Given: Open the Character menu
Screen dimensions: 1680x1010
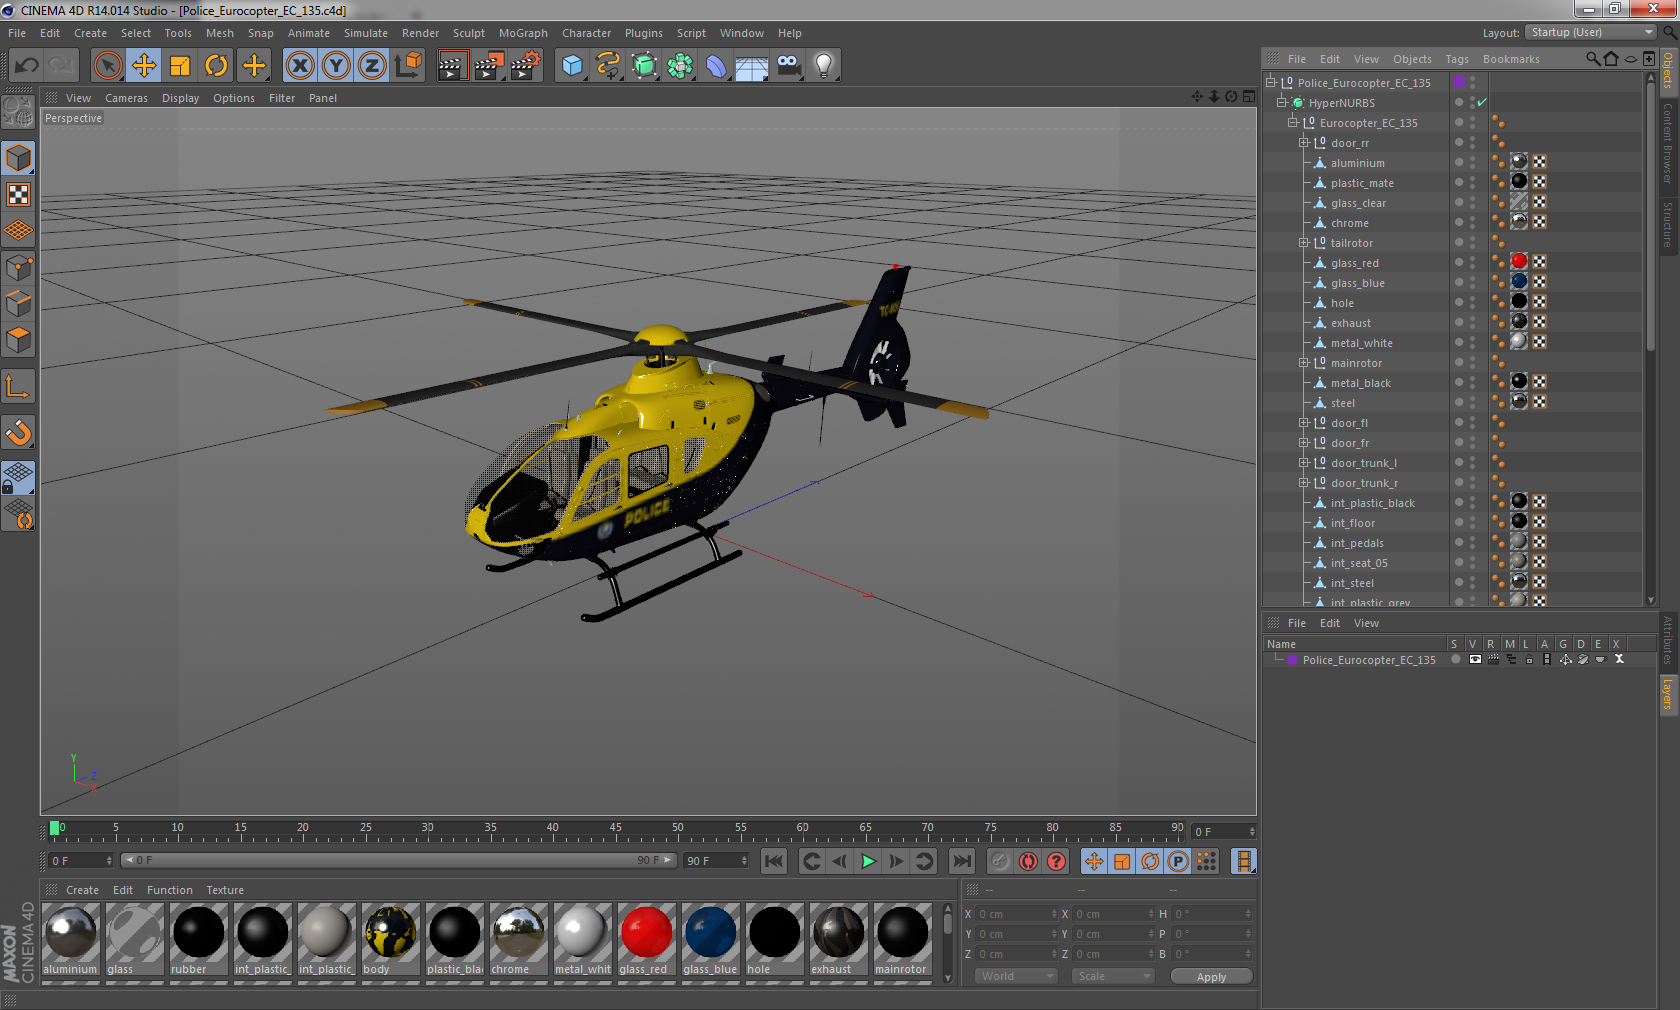Looking at the screenshot, I should (586, 33).
